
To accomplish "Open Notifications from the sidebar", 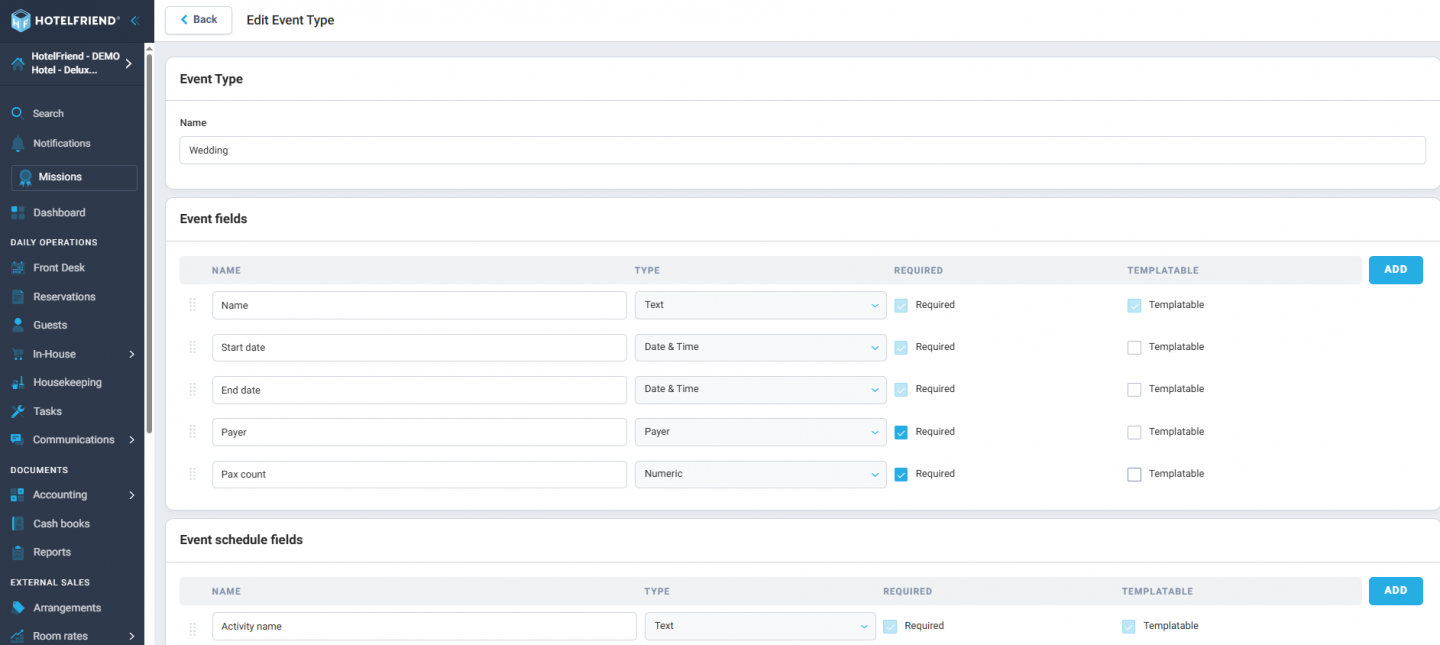I will coord(19,143).
